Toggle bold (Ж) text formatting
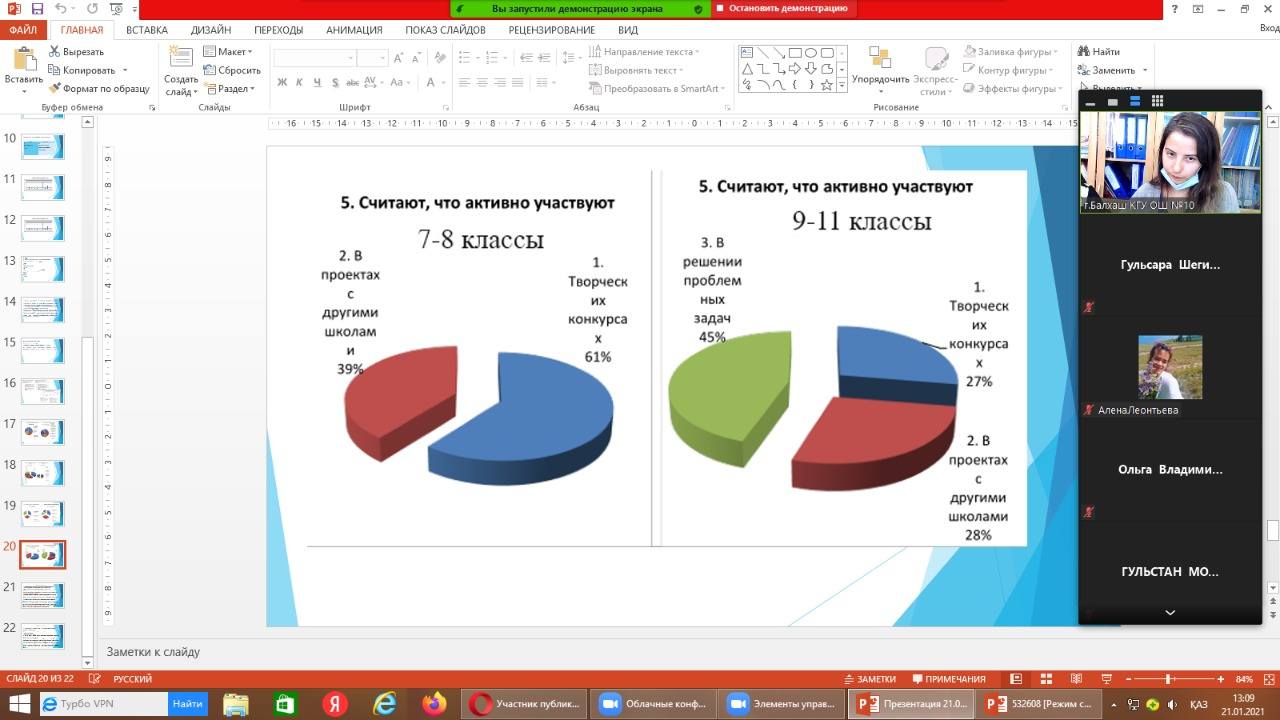Screen dimensions: 1280x720 282,83
